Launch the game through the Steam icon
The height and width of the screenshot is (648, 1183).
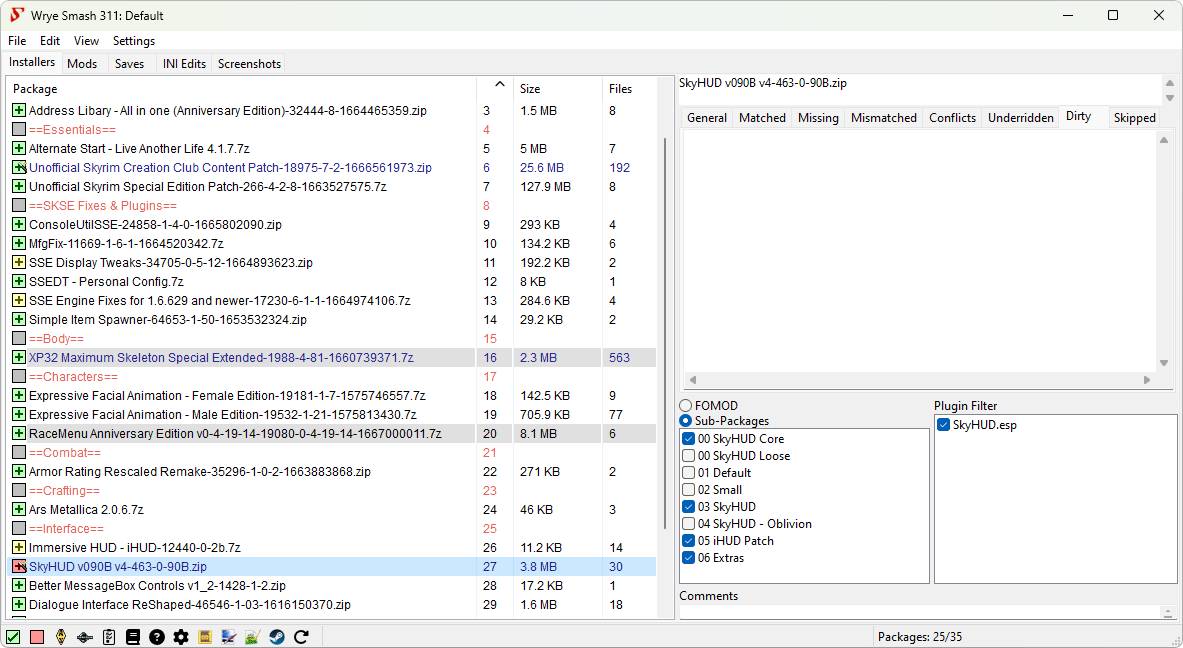(x=277, y=636)
